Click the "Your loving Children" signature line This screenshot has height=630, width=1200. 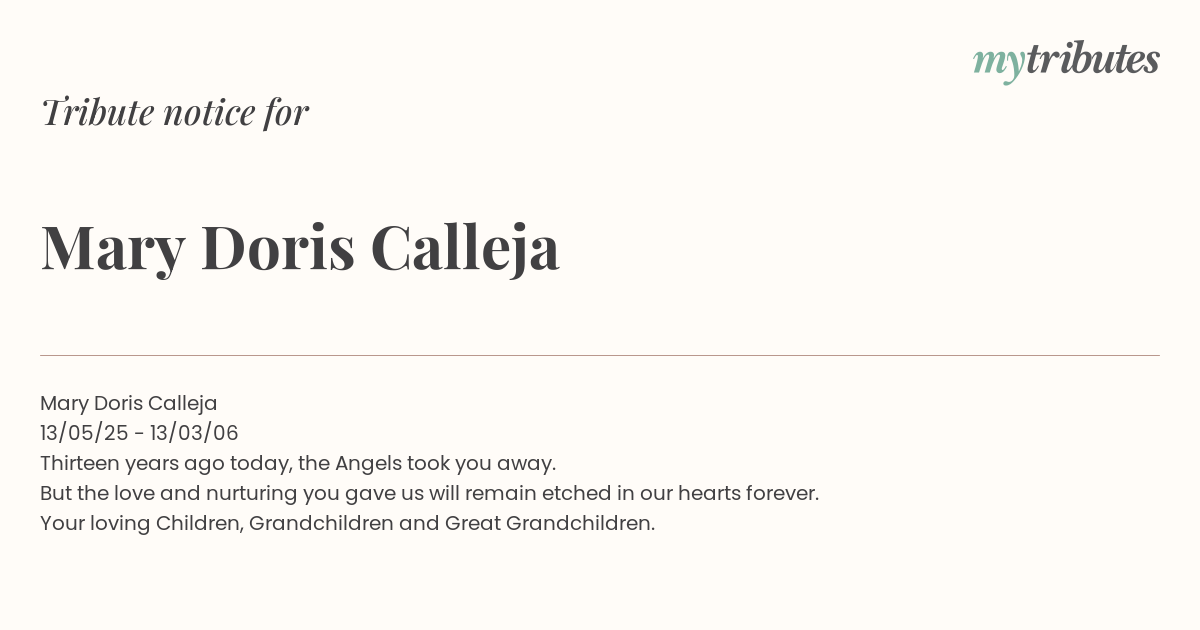tap(348, 523)
